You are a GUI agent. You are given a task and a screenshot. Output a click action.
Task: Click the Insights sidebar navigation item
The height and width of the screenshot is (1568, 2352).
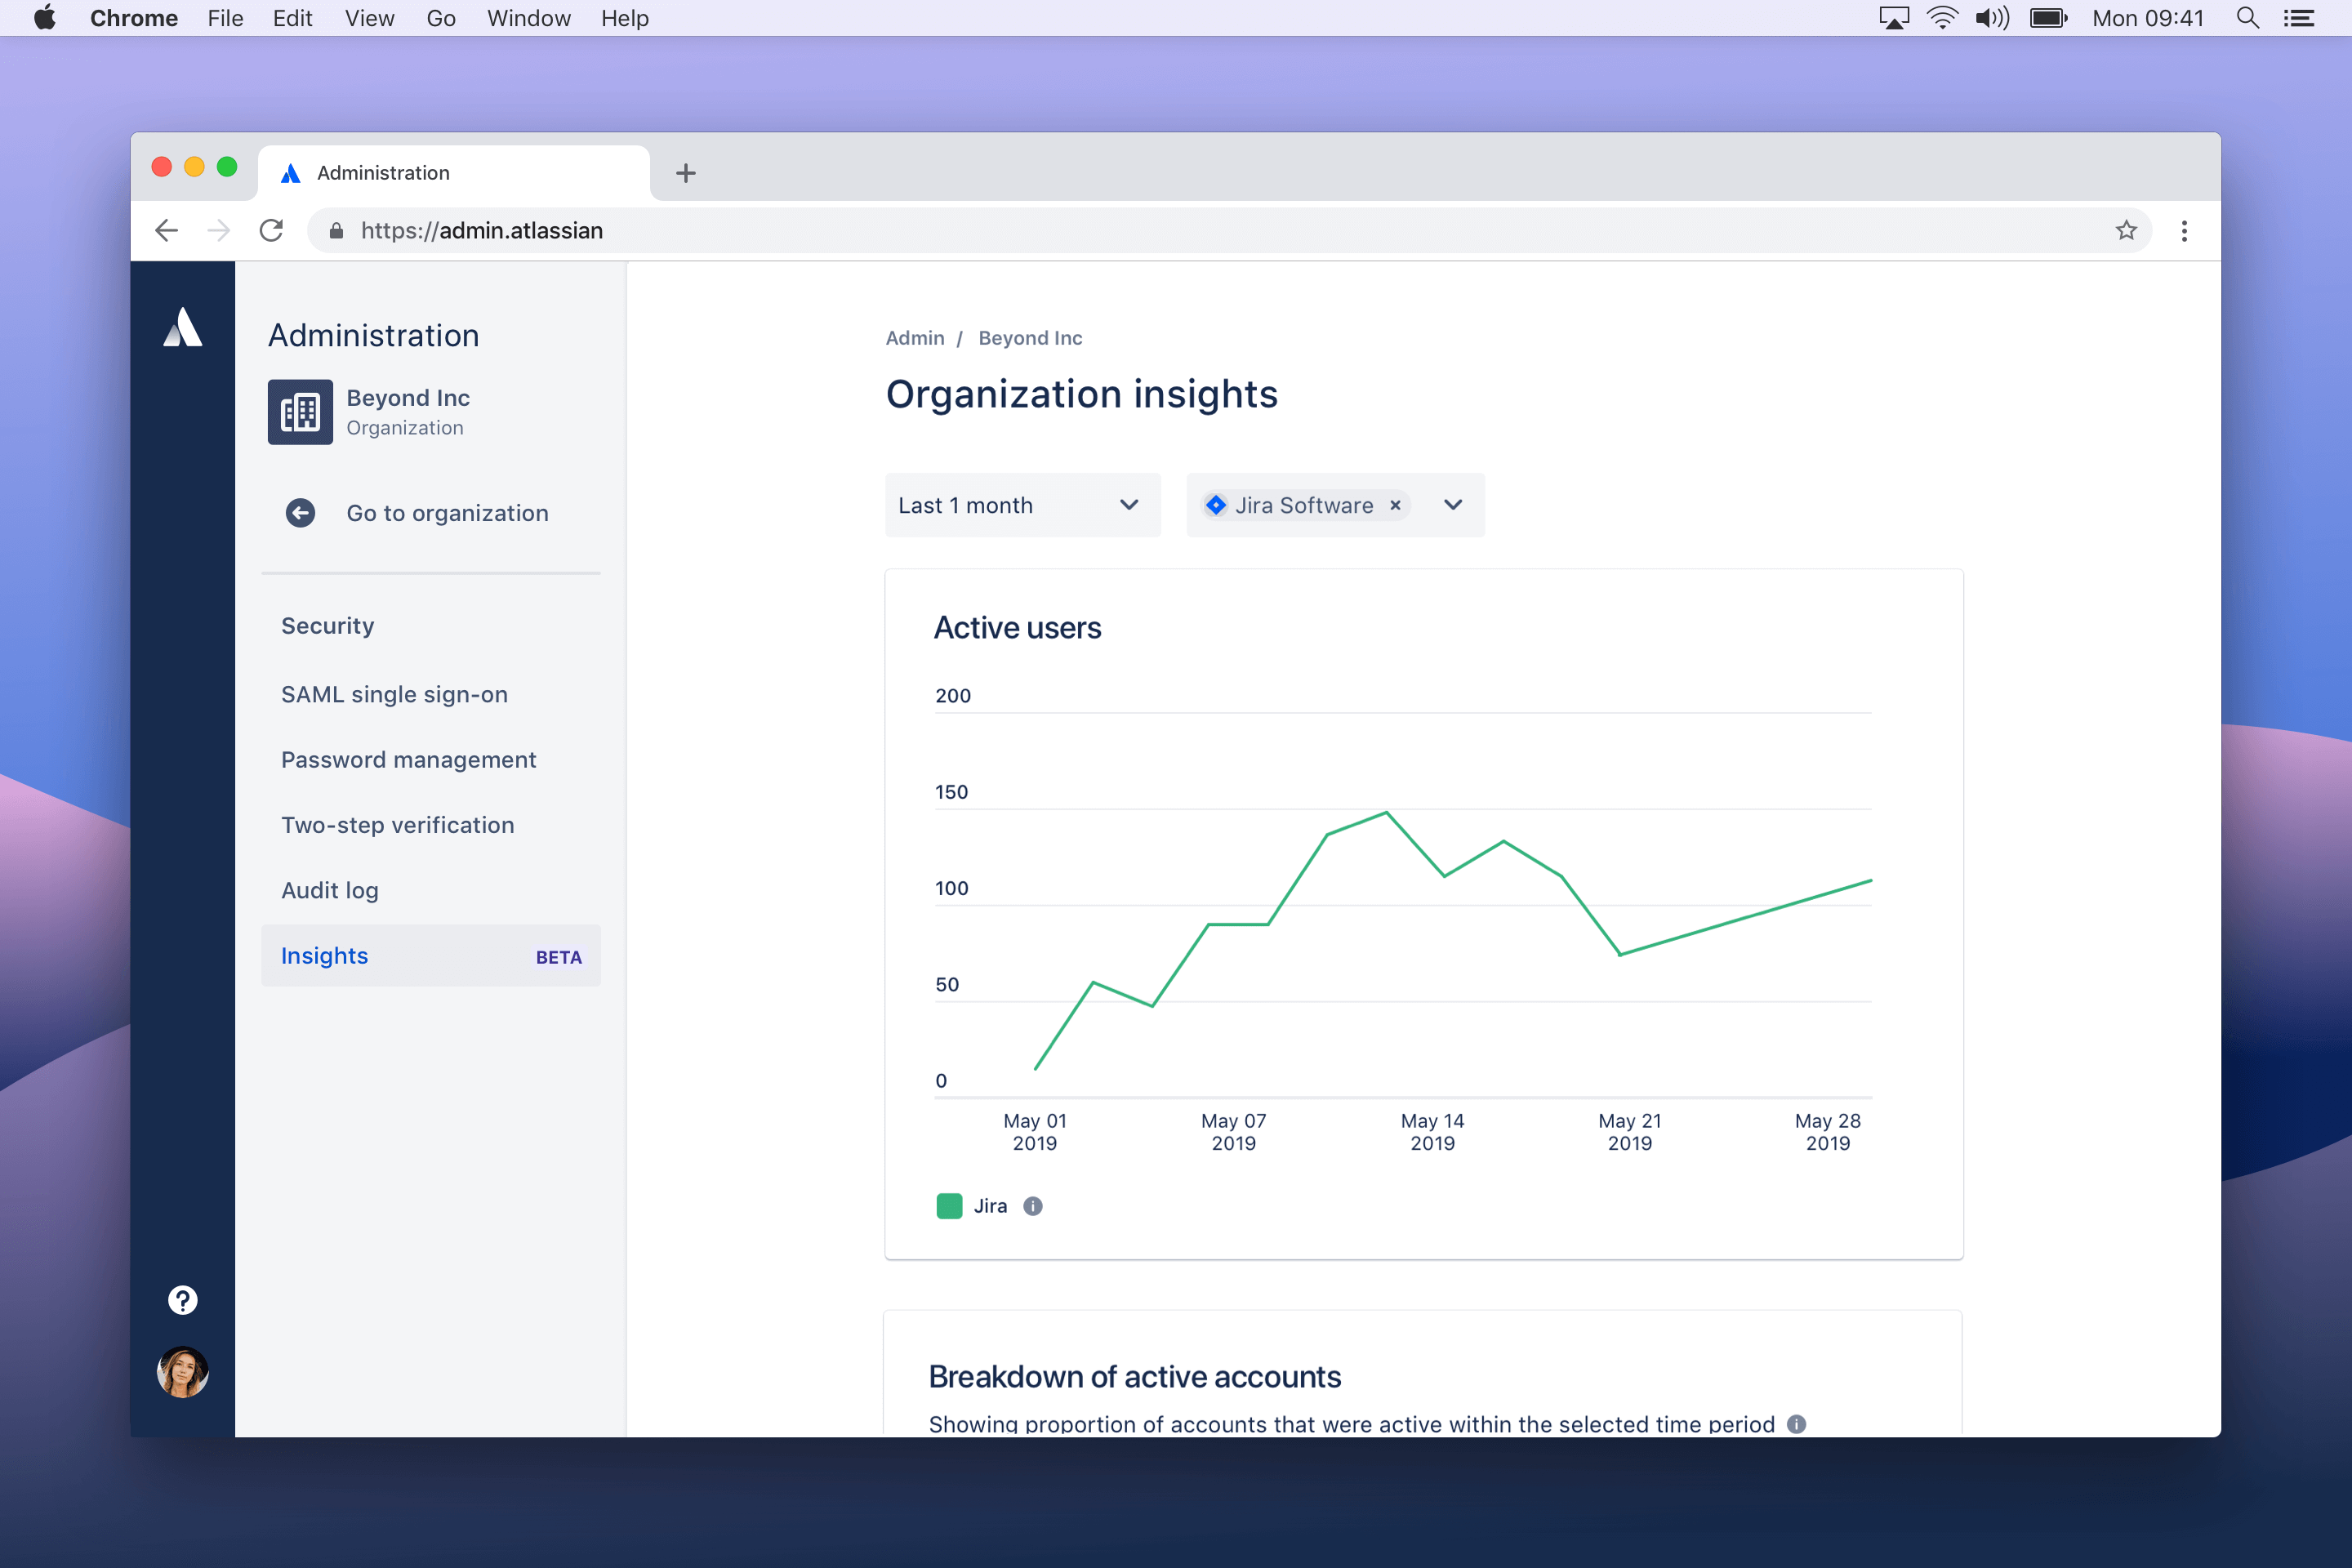pyautogui.click(x=323, y=955)
